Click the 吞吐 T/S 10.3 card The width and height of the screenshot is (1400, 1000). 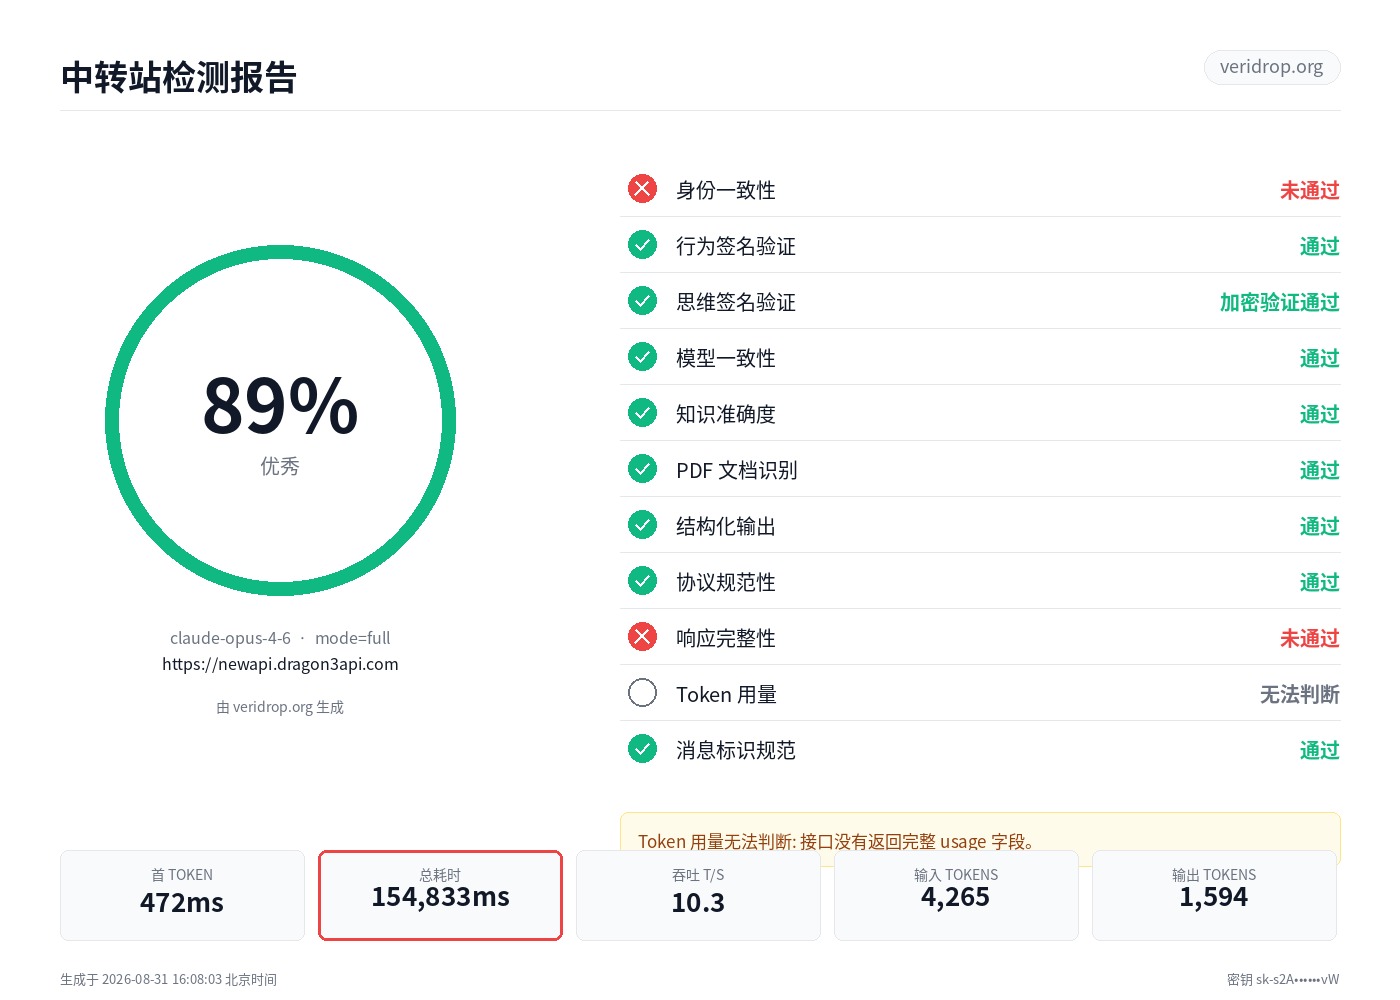point(698,895)
